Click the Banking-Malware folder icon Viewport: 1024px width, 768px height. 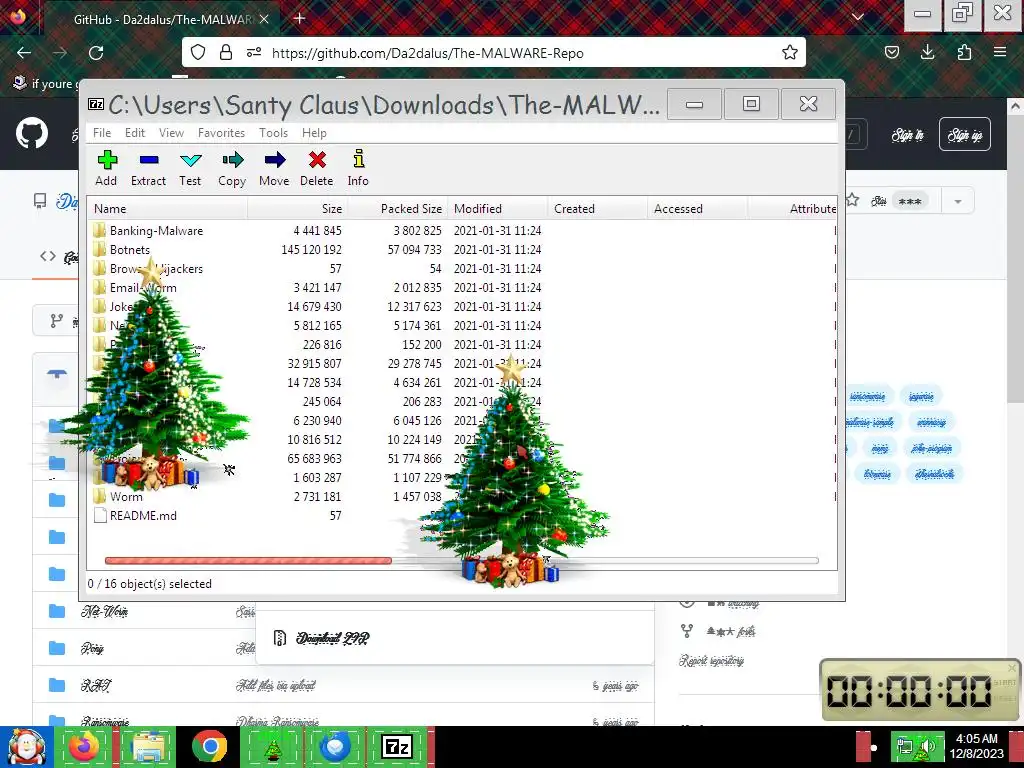[99, 230]
